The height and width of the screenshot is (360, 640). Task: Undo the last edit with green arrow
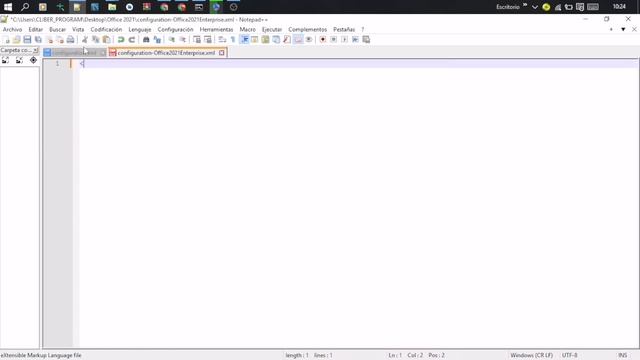(121, 40)
